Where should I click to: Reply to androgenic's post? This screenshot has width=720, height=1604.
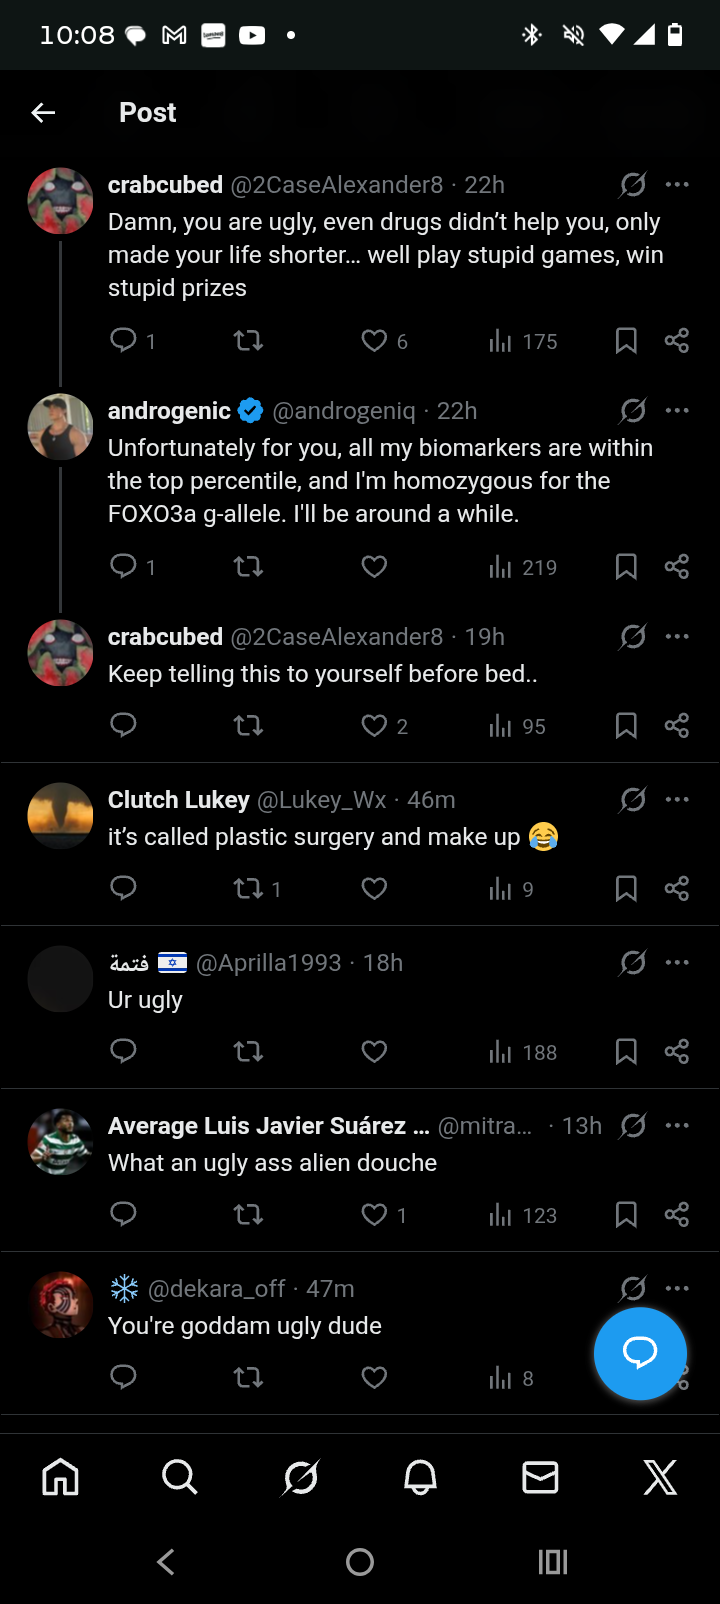click(x=123, y=567)
